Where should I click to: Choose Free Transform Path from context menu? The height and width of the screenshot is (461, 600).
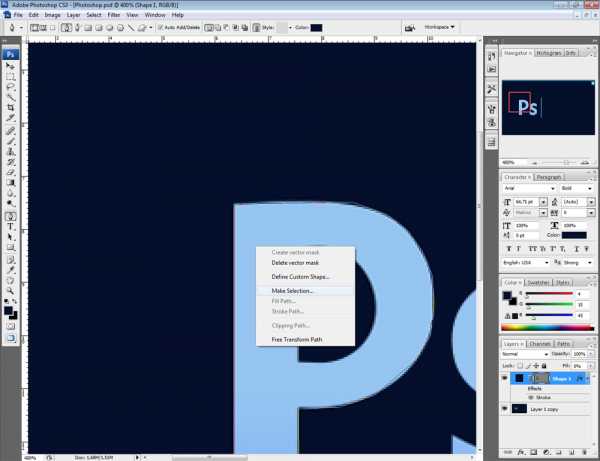pyautogui.click(x=305, y=339)
